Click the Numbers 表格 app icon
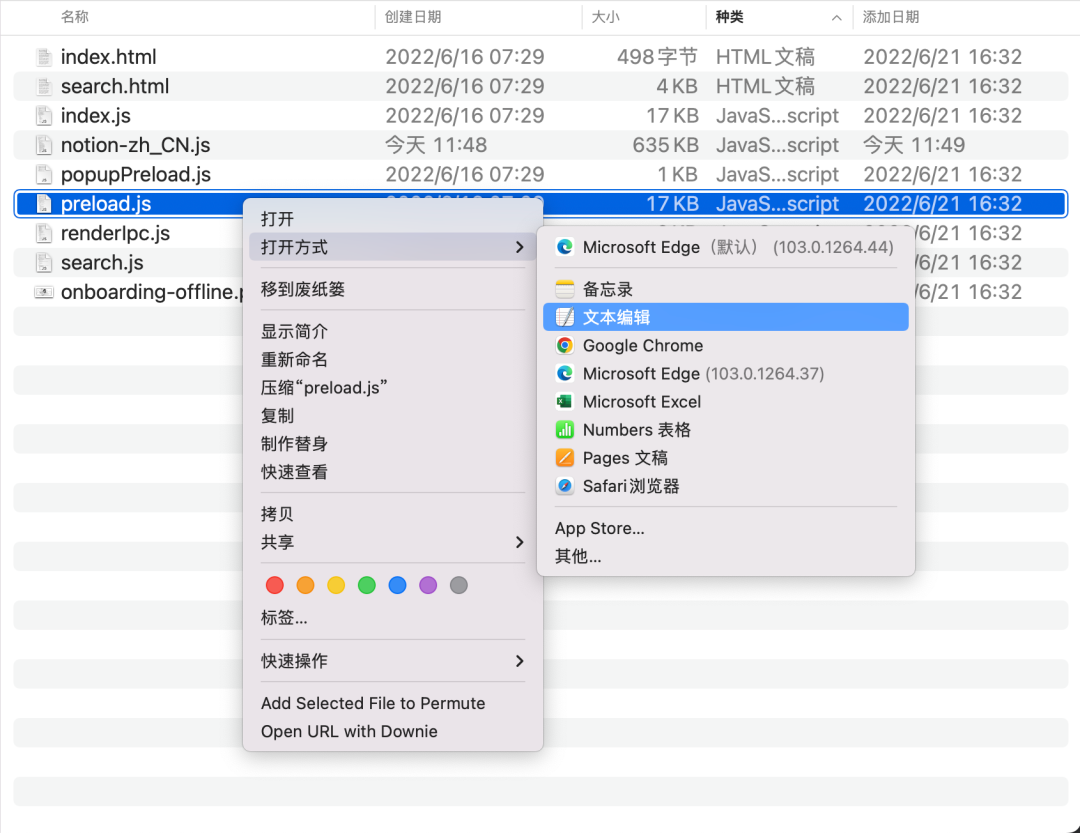The image size is (1080, 833). coord(565,430)
